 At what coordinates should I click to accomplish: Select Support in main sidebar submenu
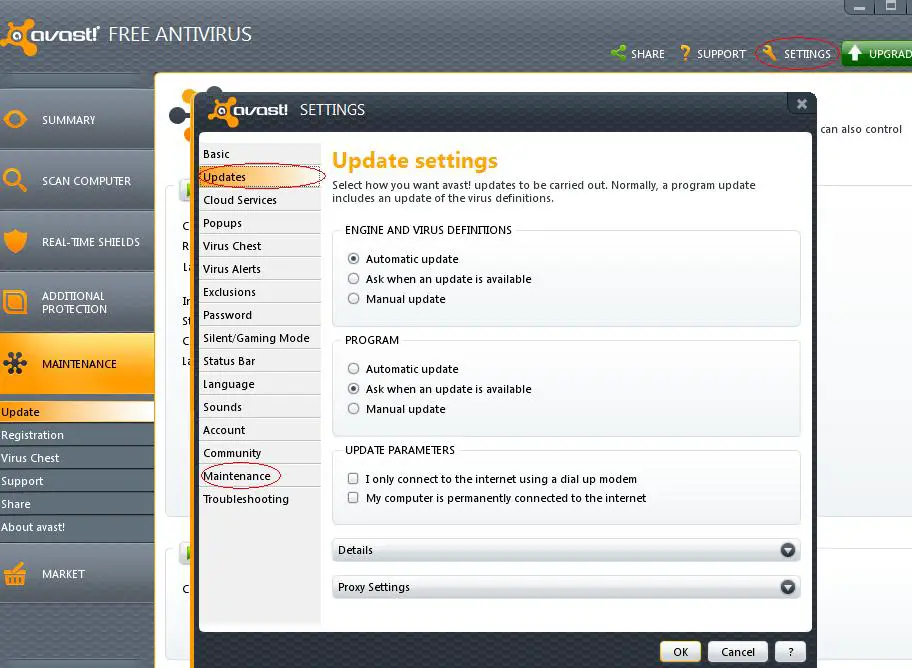tap(77, 481)
